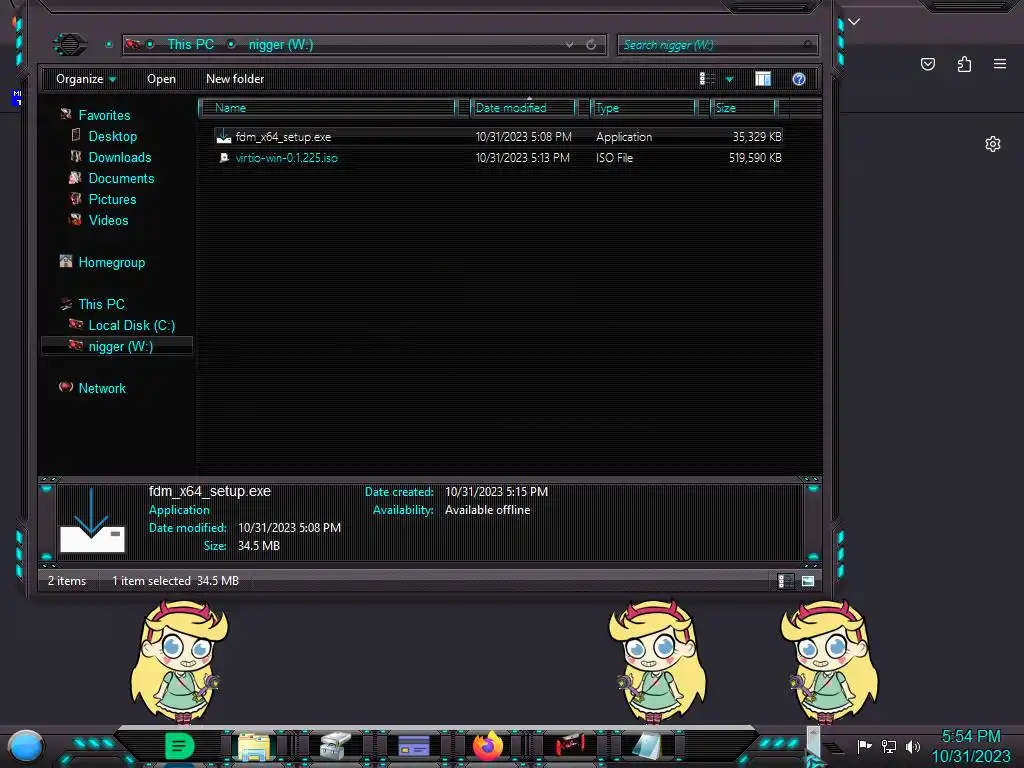Select Network in navigation pane
The image size is (1024, 768).
102,388
